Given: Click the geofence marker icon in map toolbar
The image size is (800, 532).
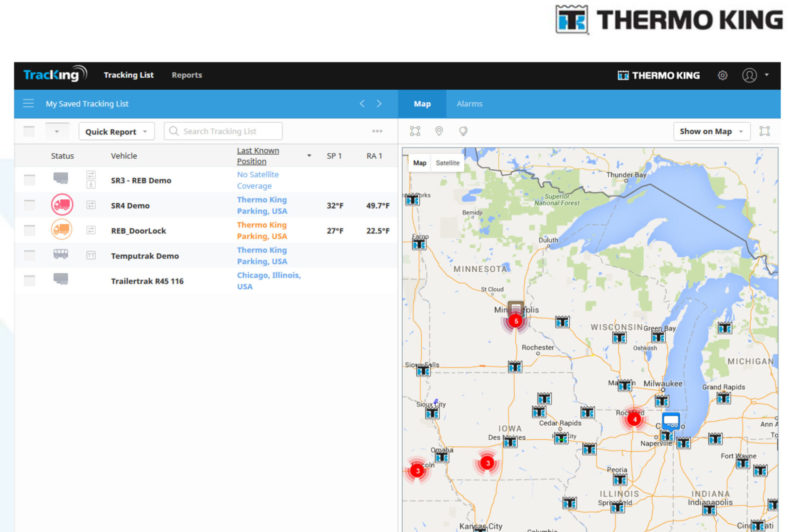Looking at the screenshot, I should (463, 131).
